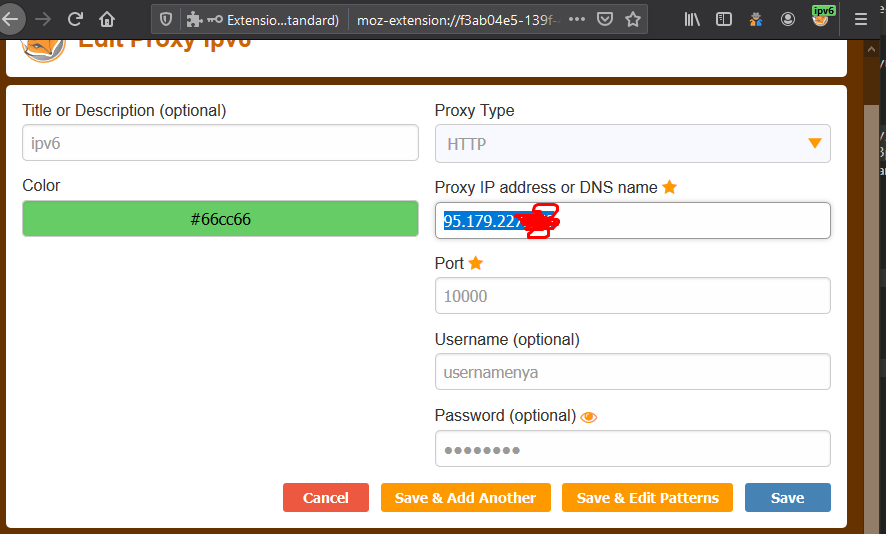The height and width of the screenshot is (534, 886).
Task: Save the page to Pocket
Action: [605, 19]
